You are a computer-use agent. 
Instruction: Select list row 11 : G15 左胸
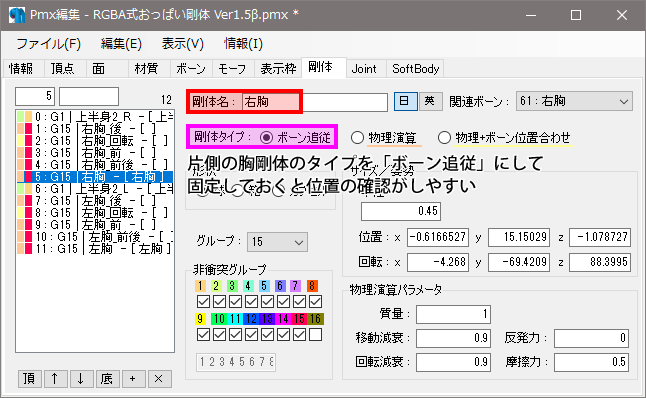(x=95, y=248)
